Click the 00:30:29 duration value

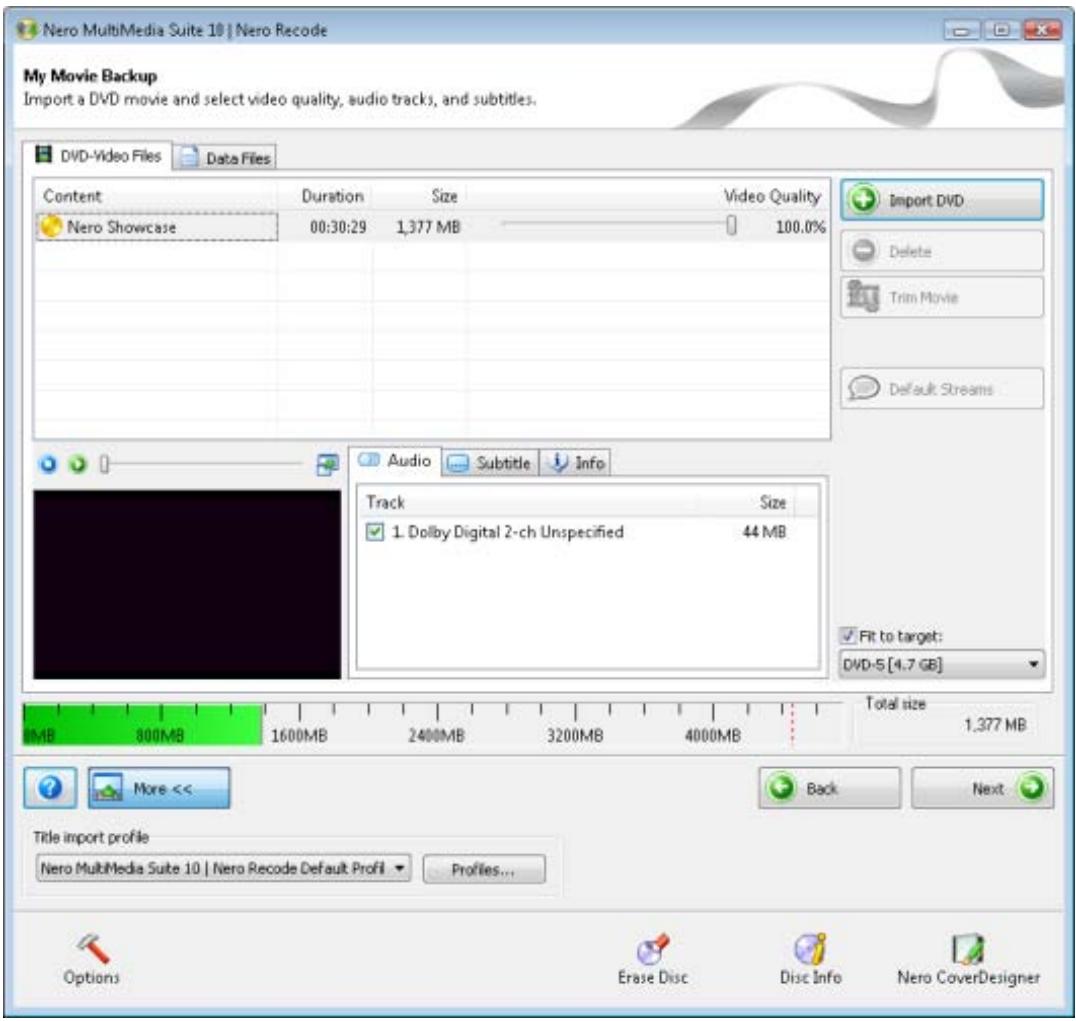pos(338,227)
